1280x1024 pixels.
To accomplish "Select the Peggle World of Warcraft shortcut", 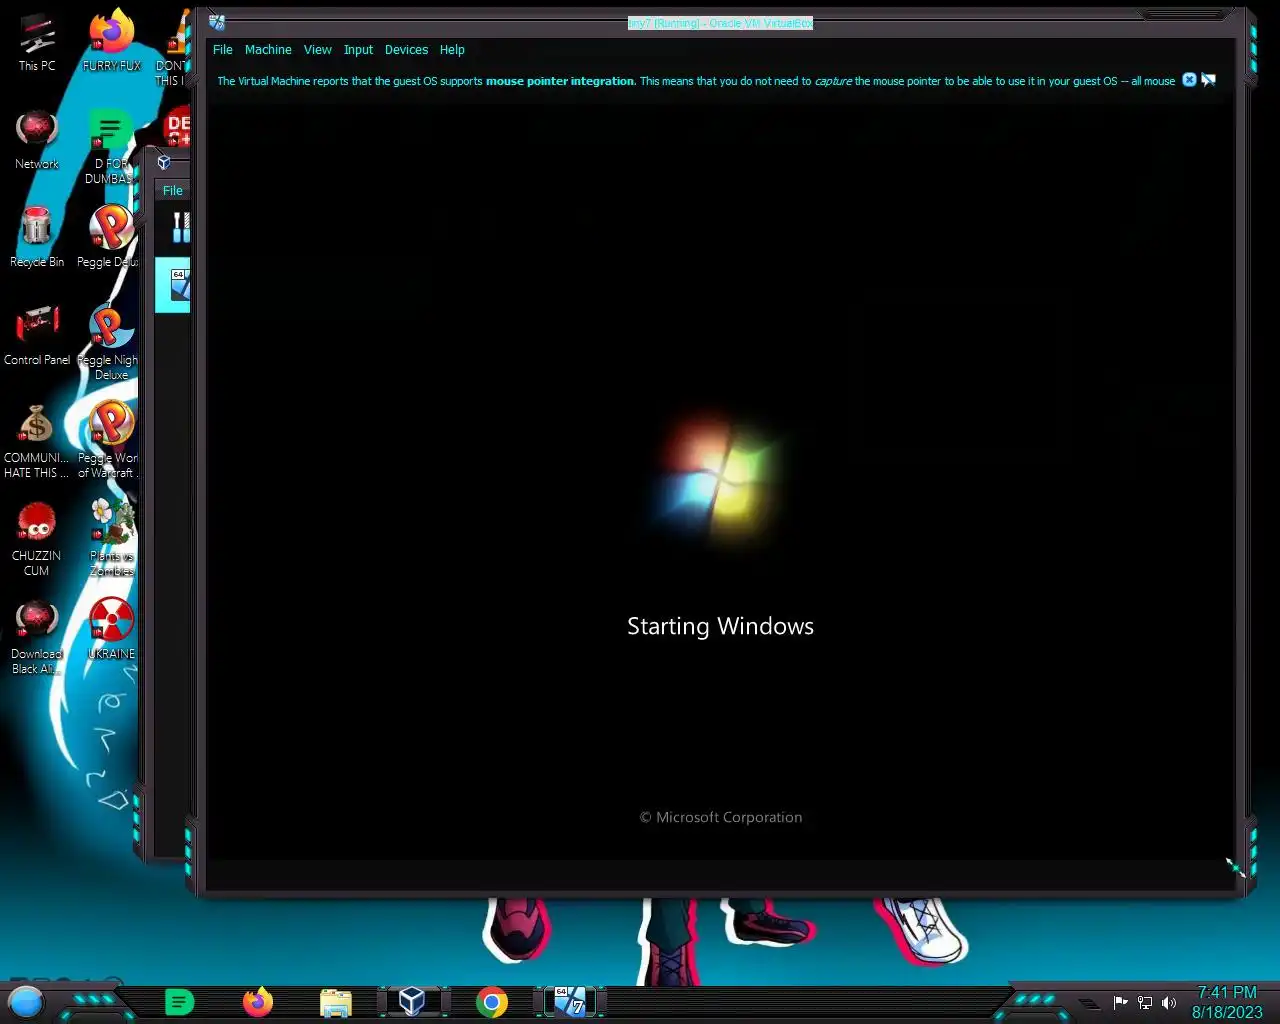I will [x=110, y=440].
